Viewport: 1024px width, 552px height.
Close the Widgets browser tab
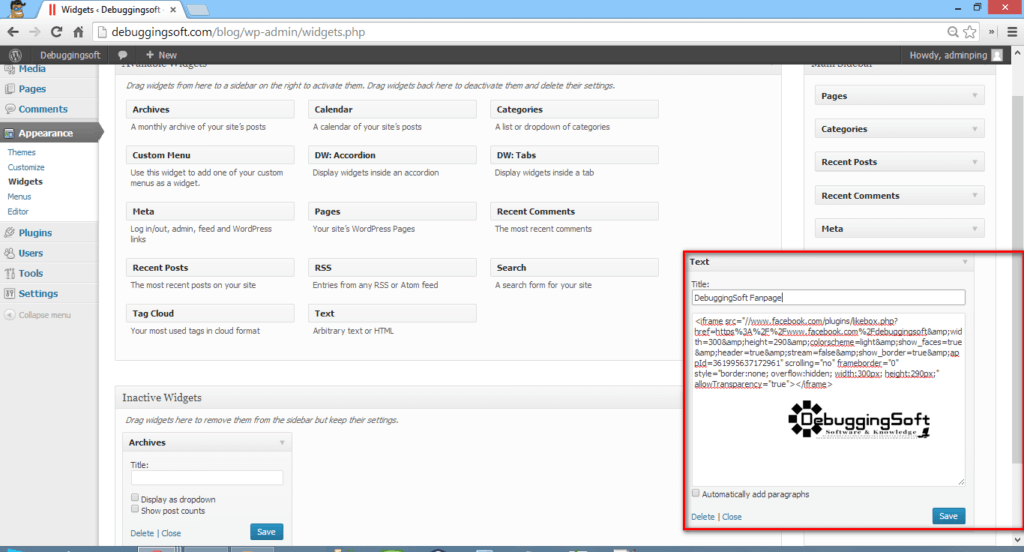coord(173,10)
